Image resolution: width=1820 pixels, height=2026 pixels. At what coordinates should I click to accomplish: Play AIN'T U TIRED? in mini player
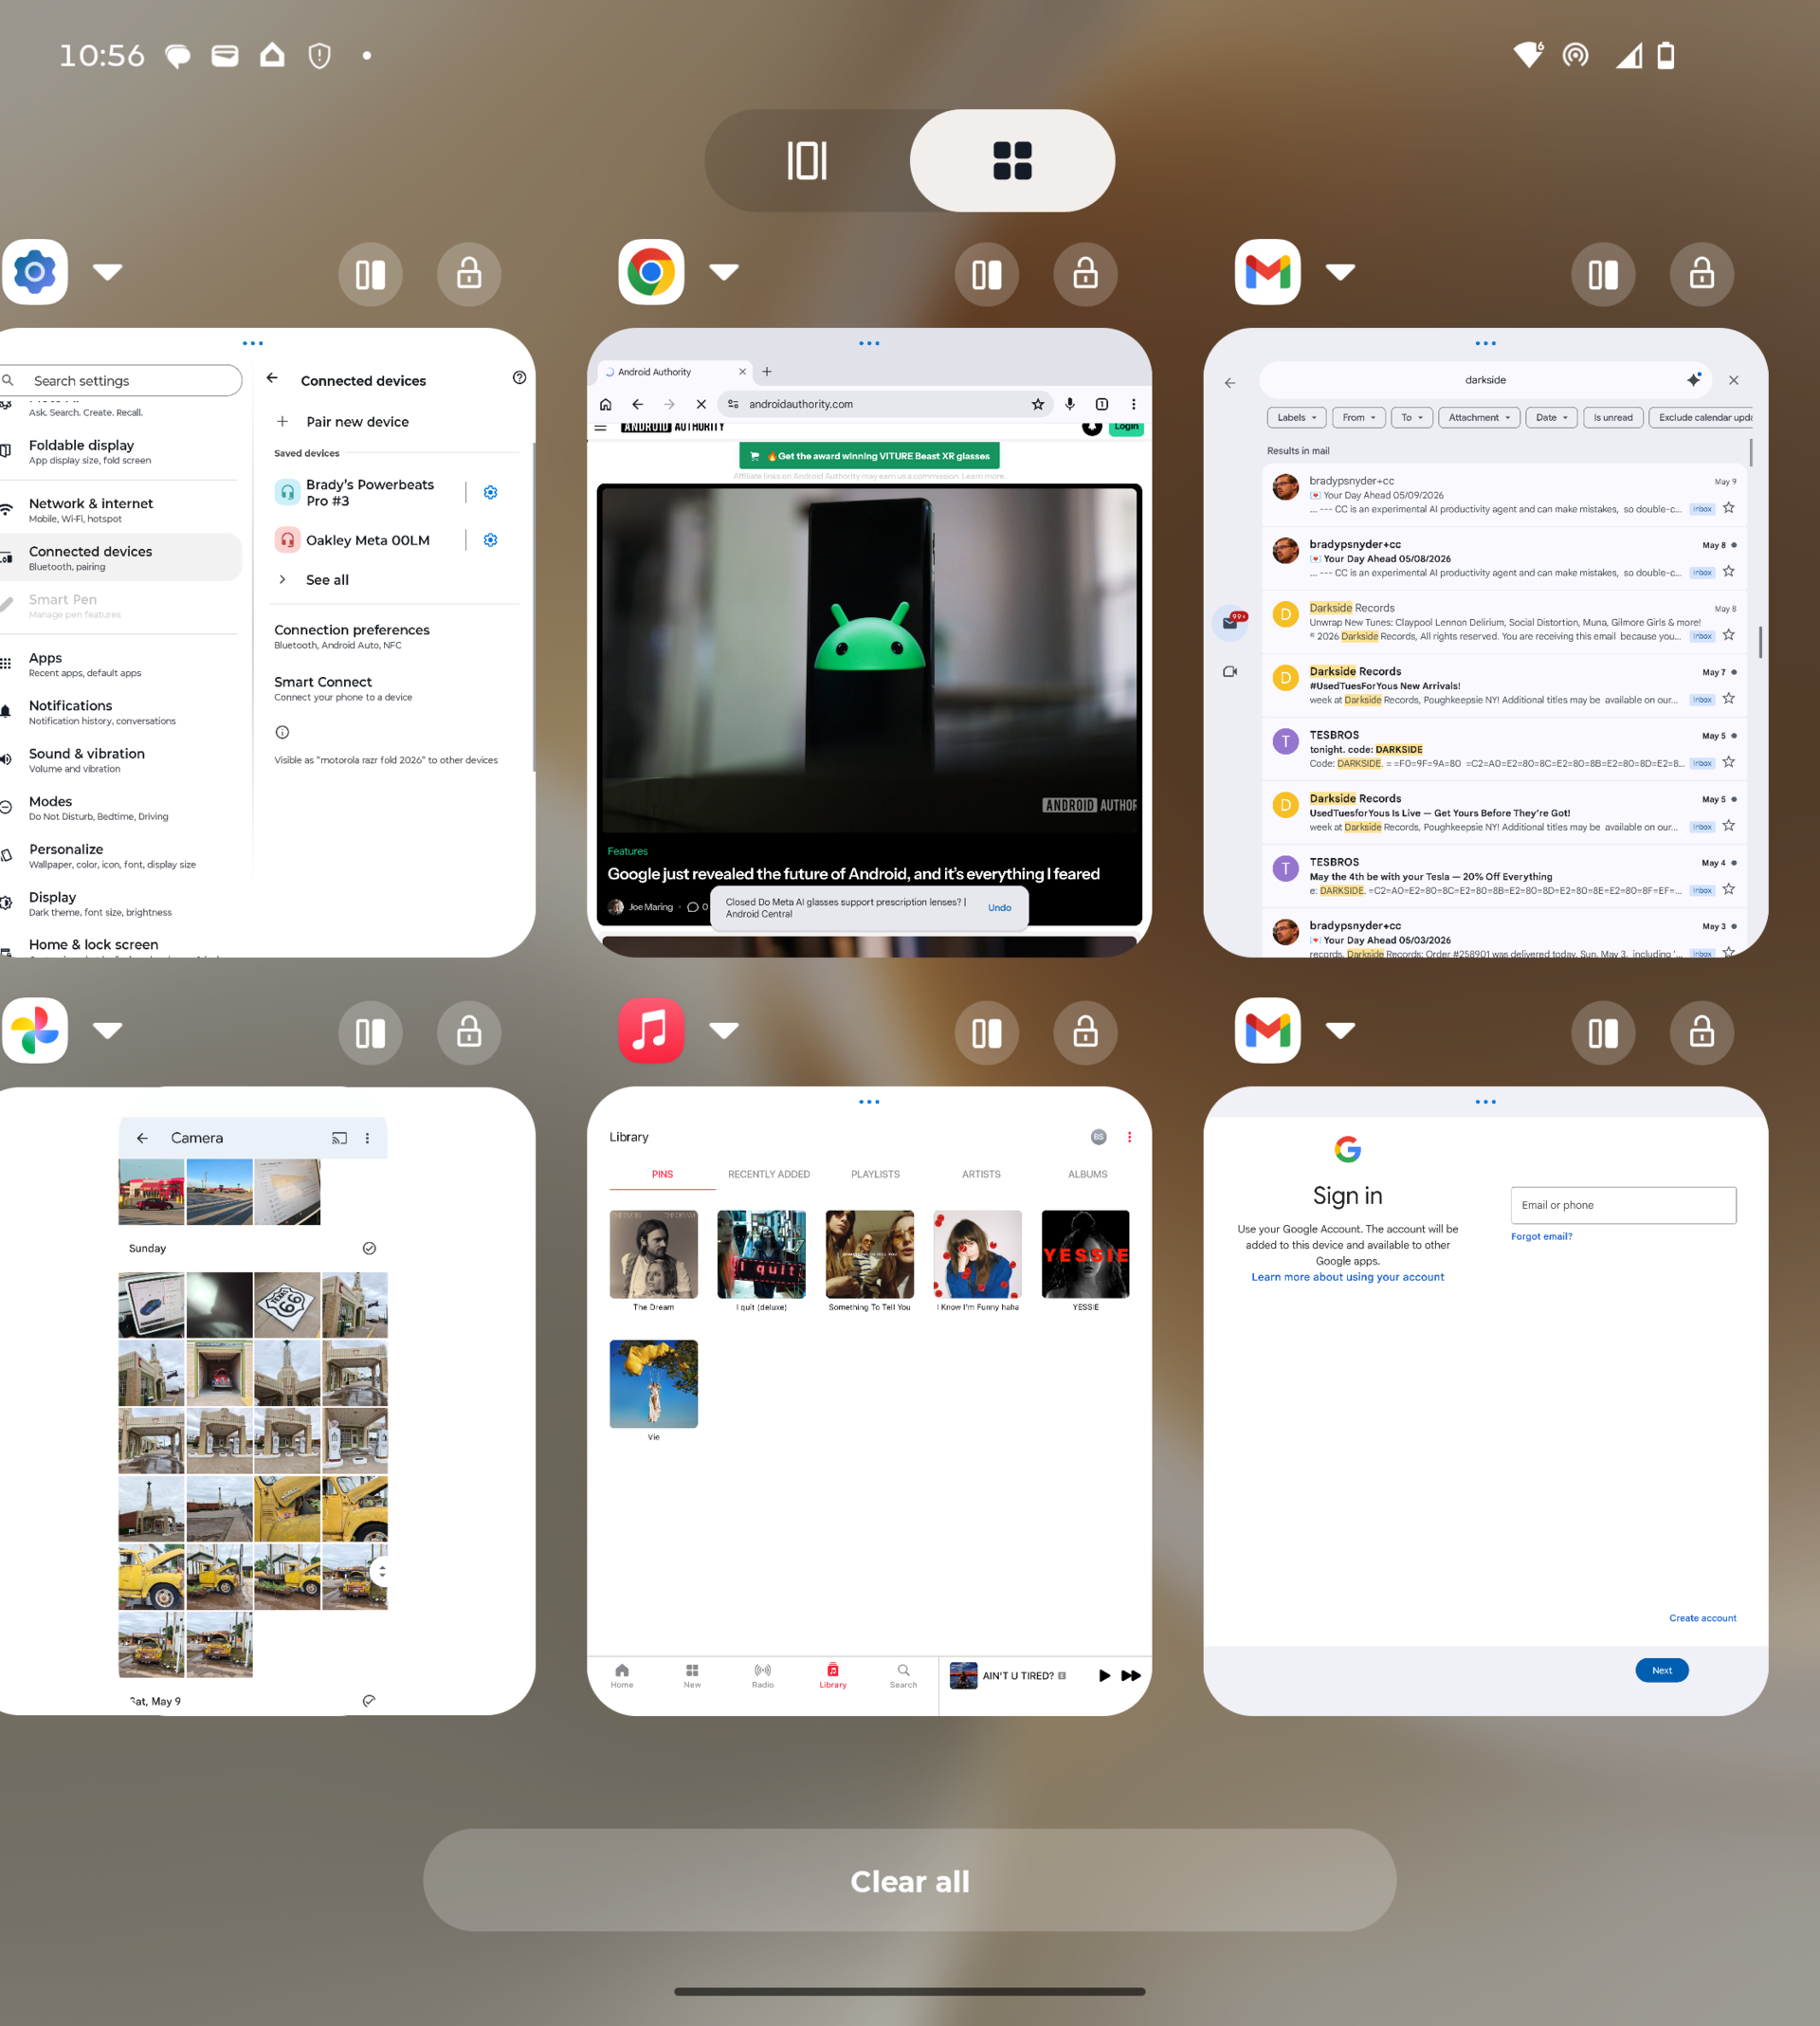[x=1104, y=1675]
